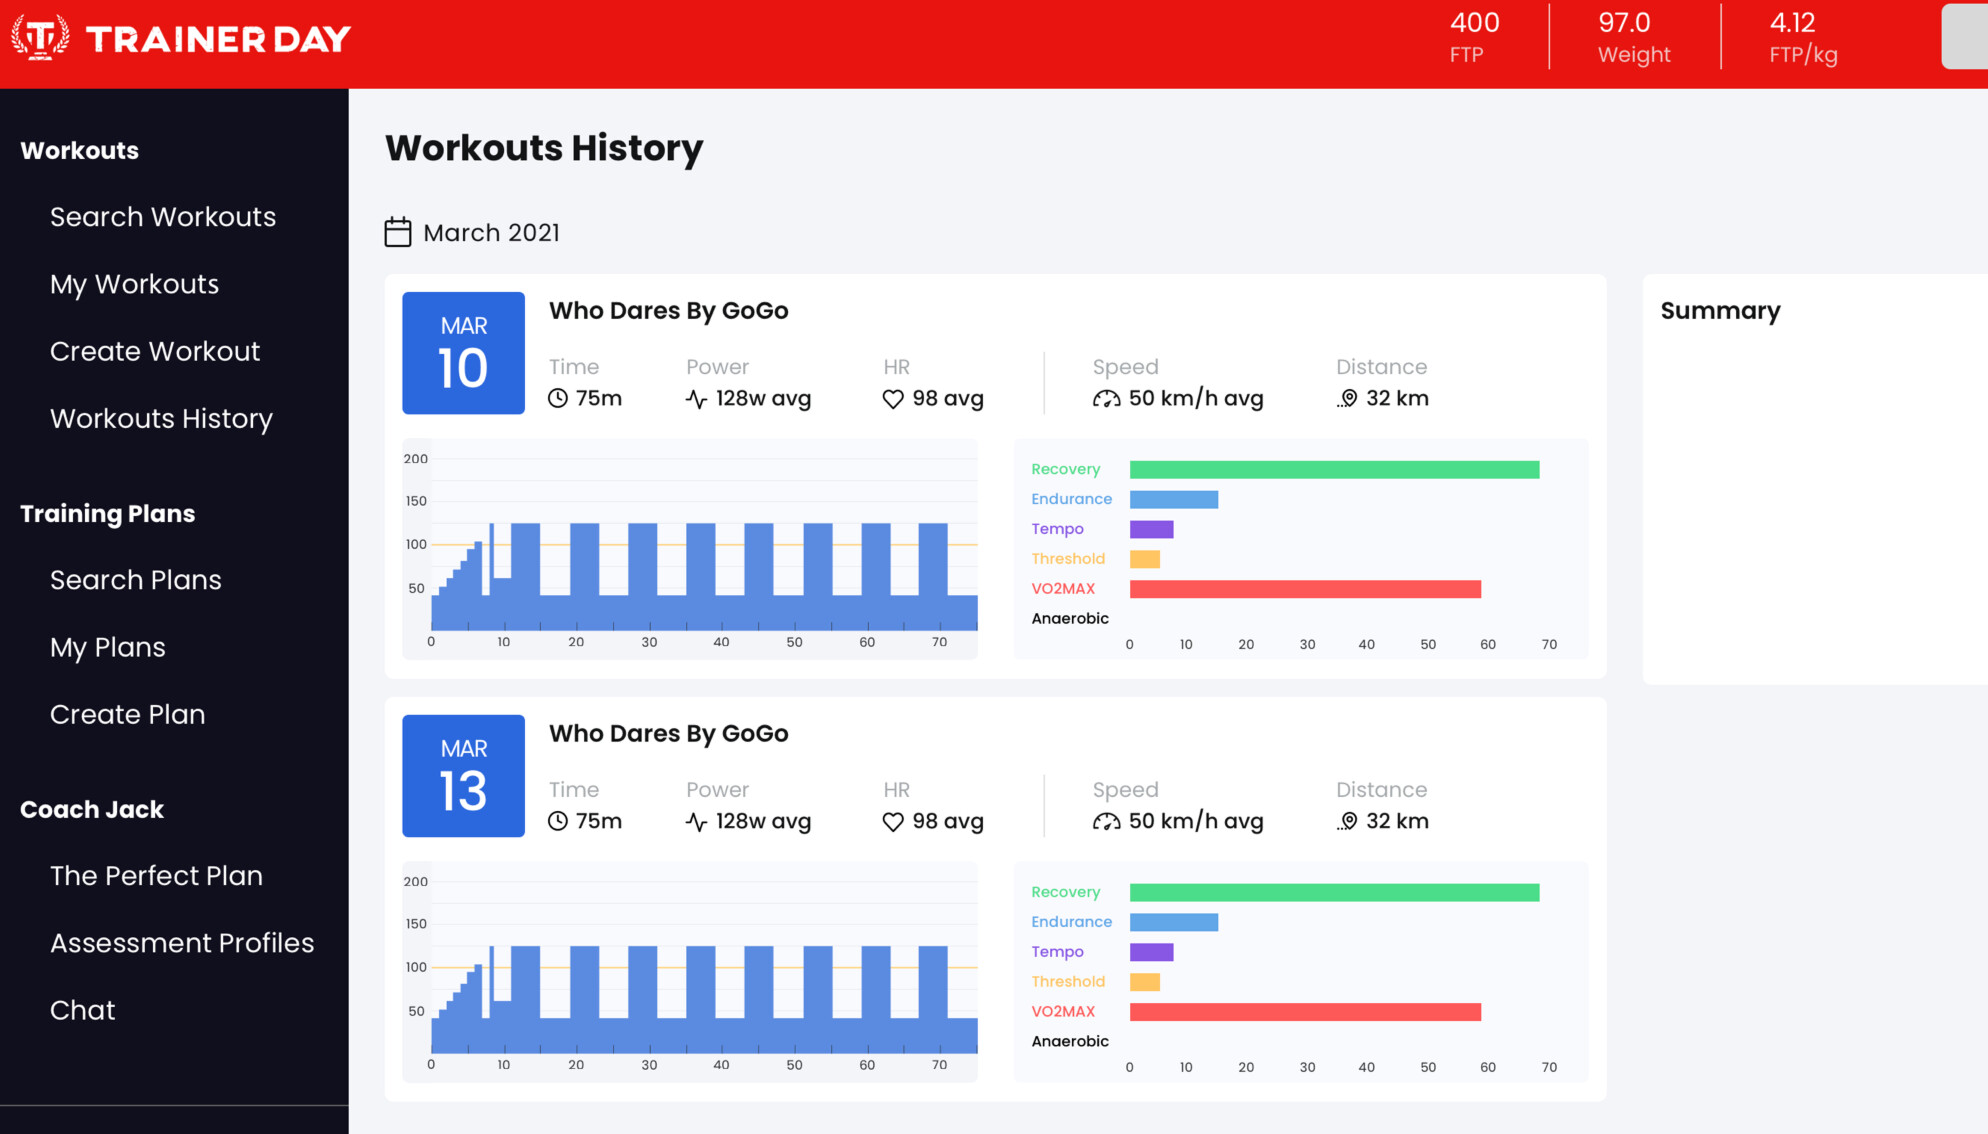Click the Mar 10 workout power chart
This screenshot has height=1134, width=1988.
click(x=690, y=549)
